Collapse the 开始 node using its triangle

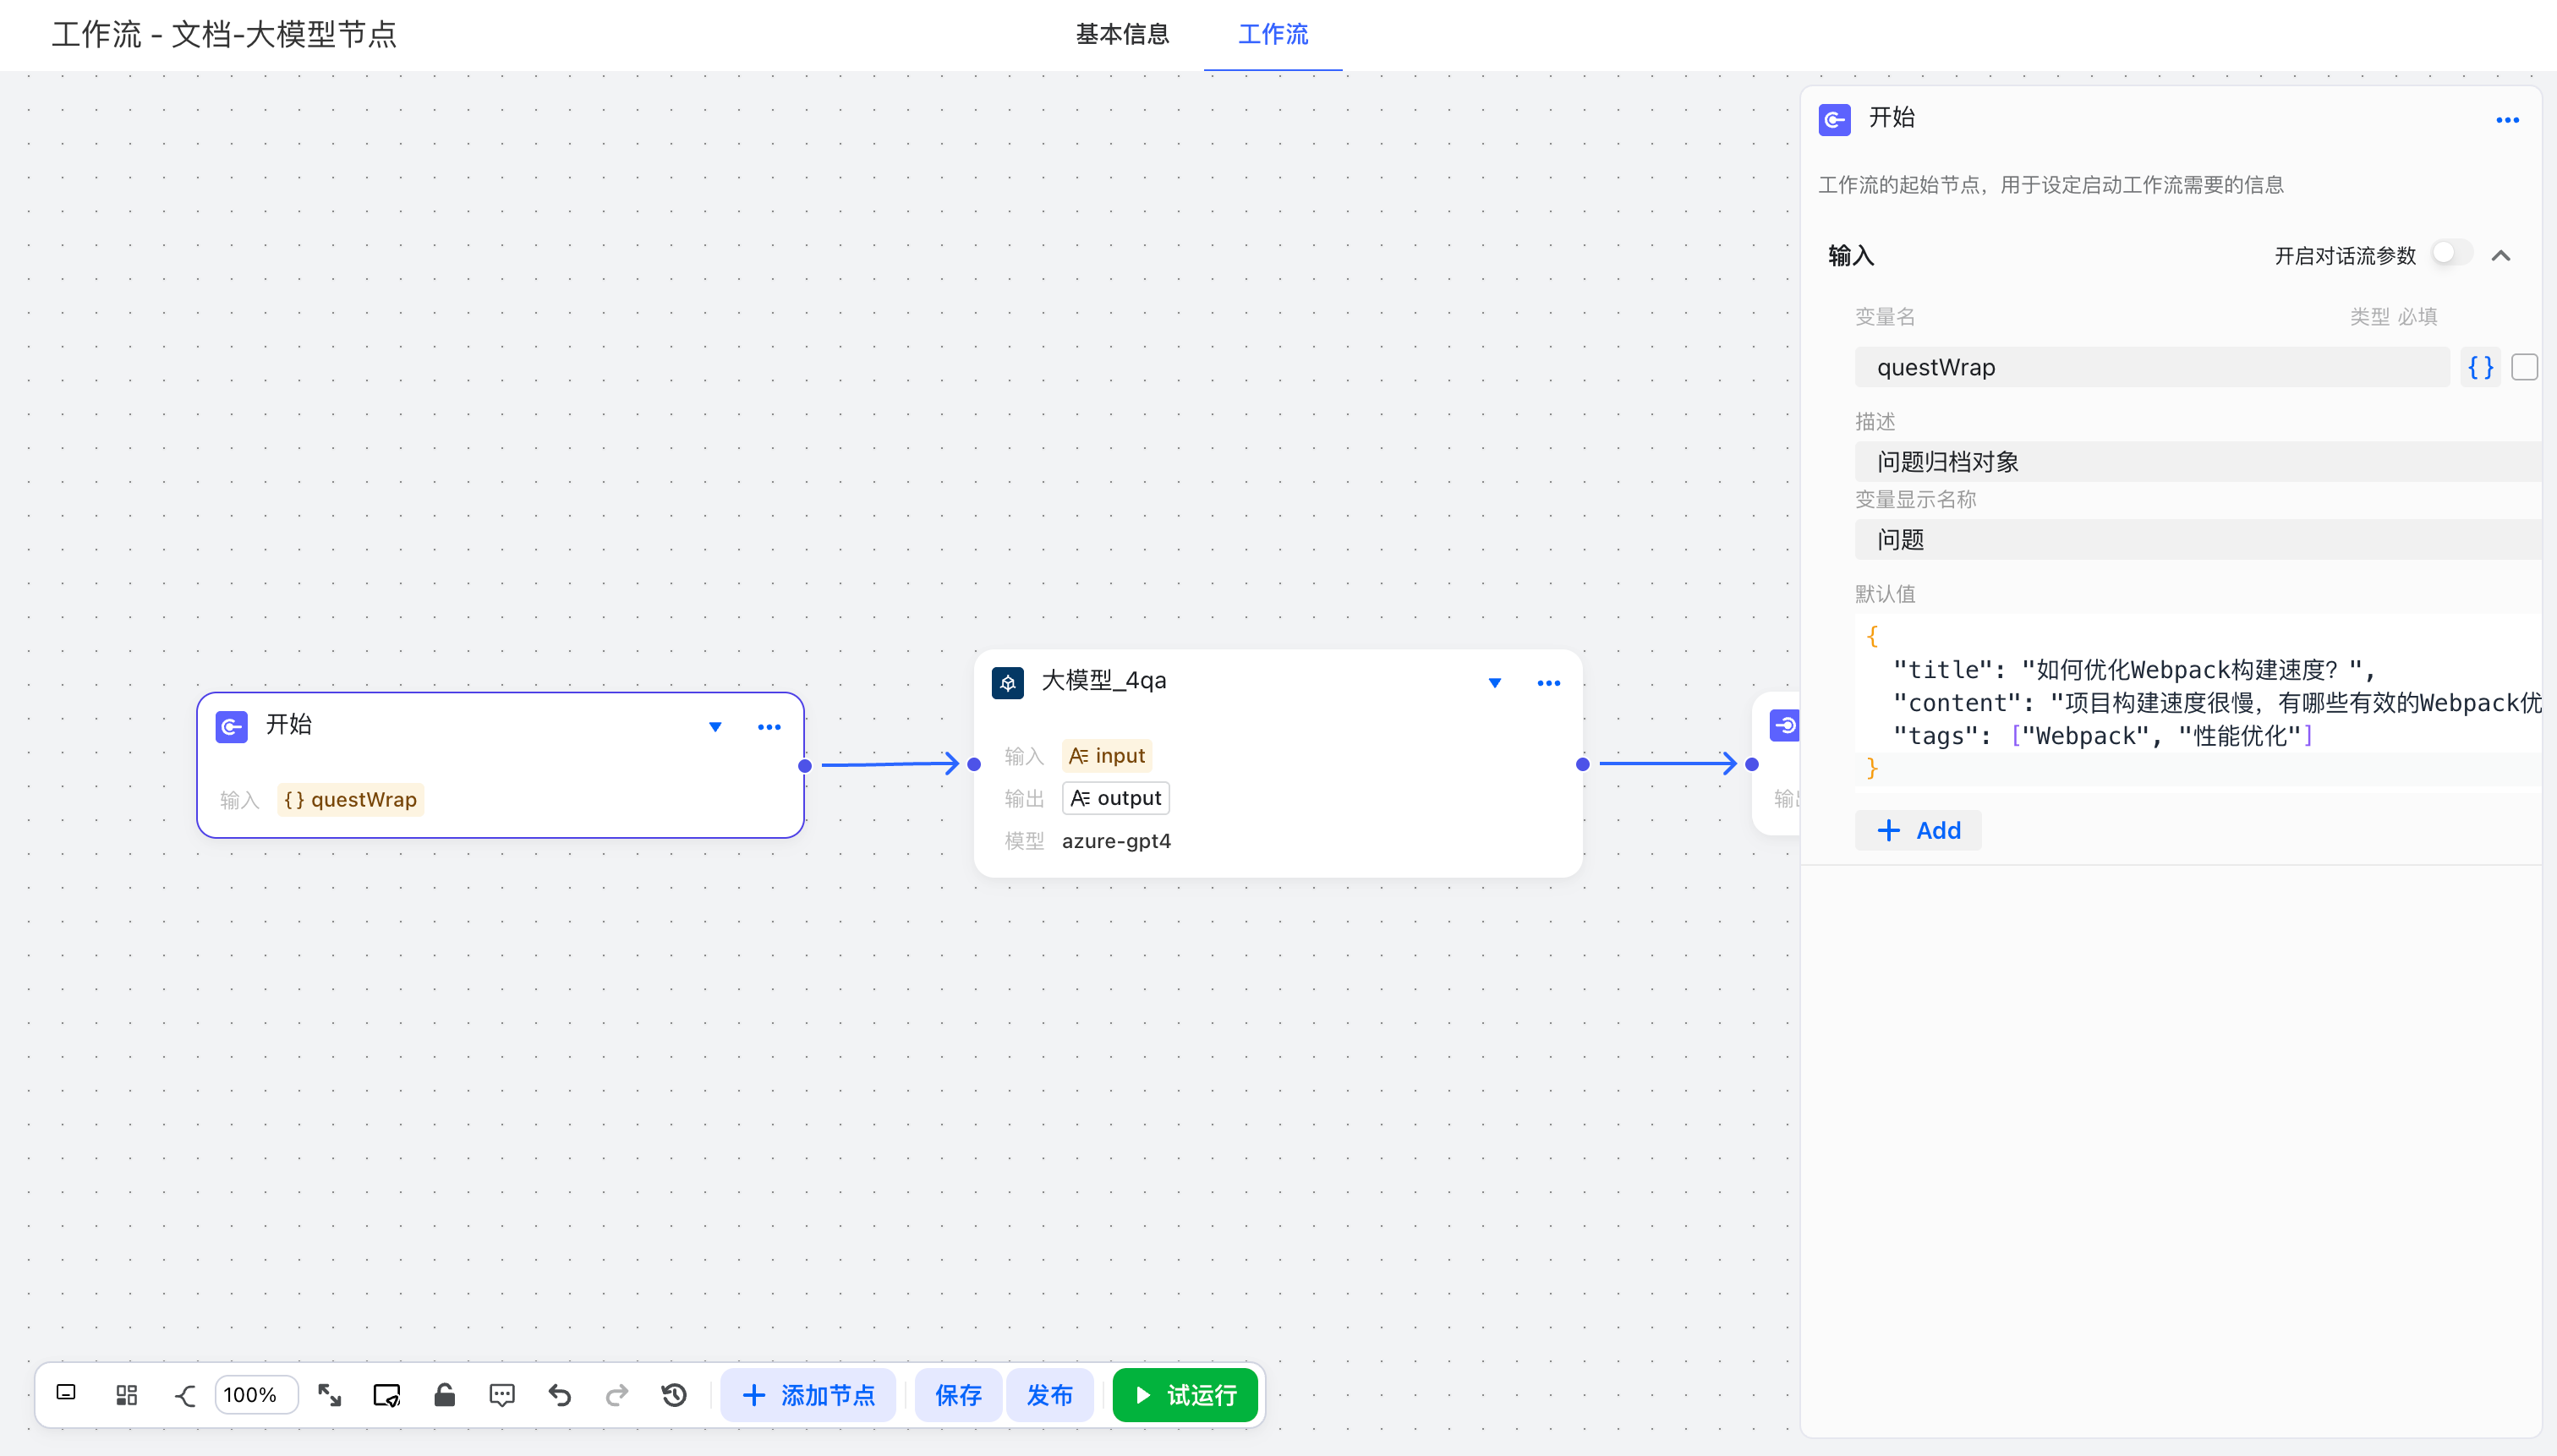click(x=715, y=727)
